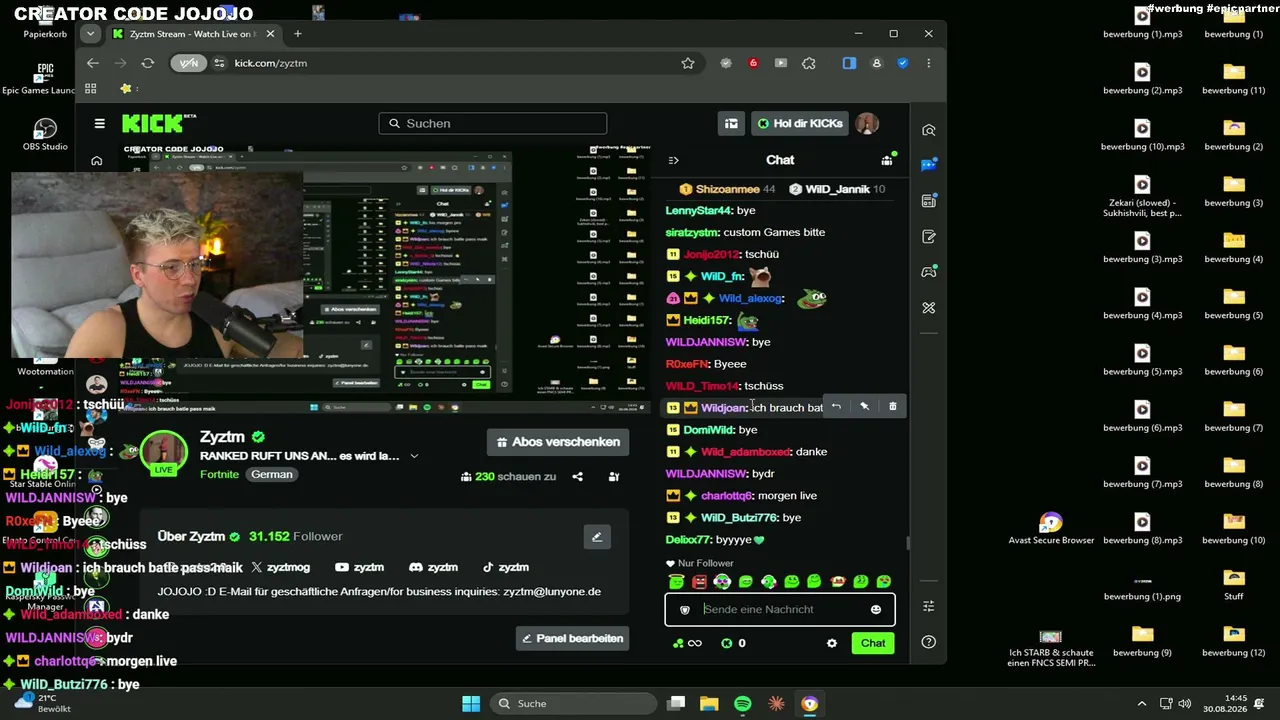This screenshot has height=720, width=1280.
Task: Reply to Wildjoan's chat message
Action: coord(836,407)
